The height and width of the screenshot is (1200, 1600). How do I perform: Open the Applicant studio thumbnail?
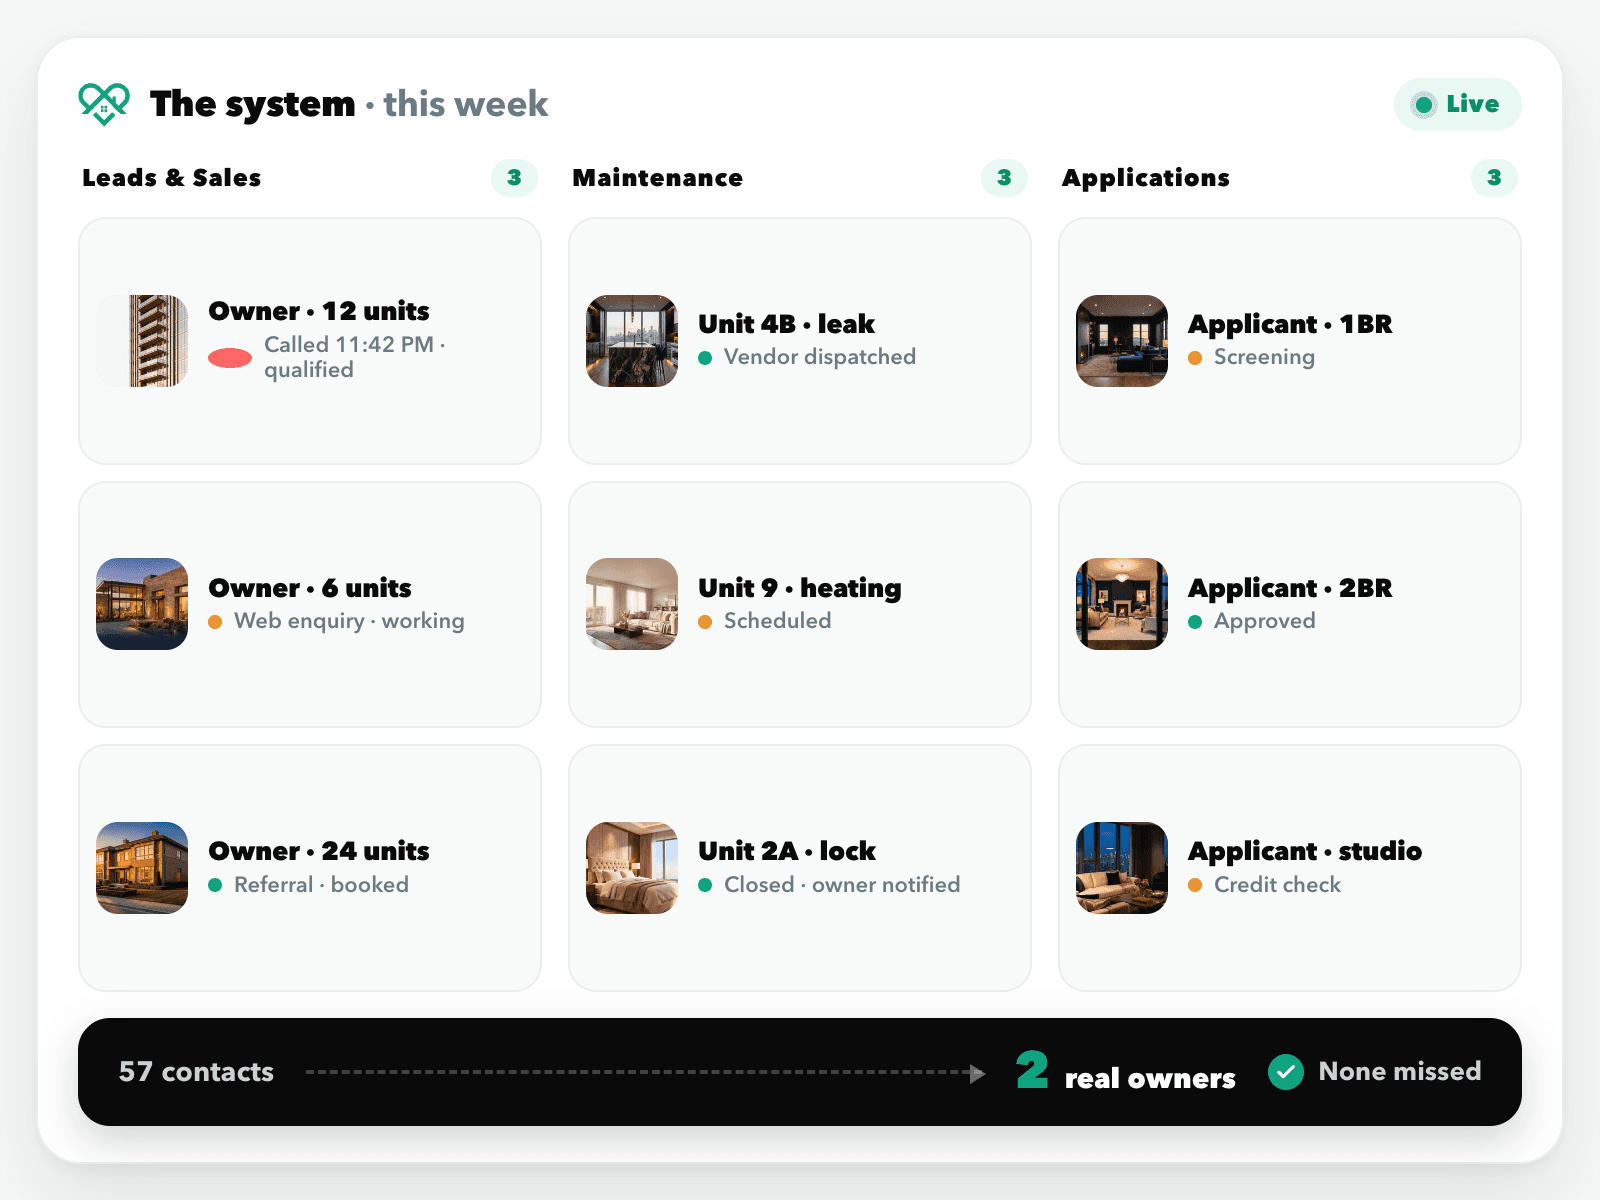tap(1122, 868)
